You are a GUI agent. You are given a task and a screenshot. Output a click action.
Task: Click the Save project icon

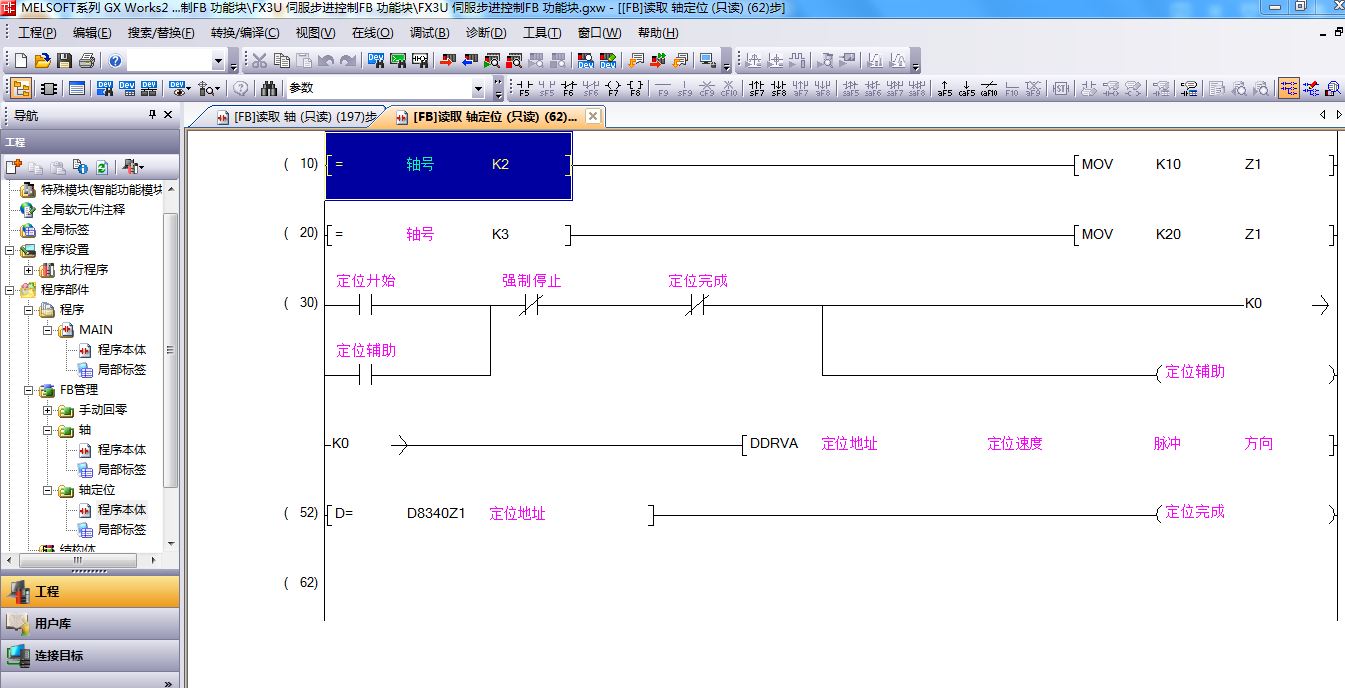(x=64, y=61)
